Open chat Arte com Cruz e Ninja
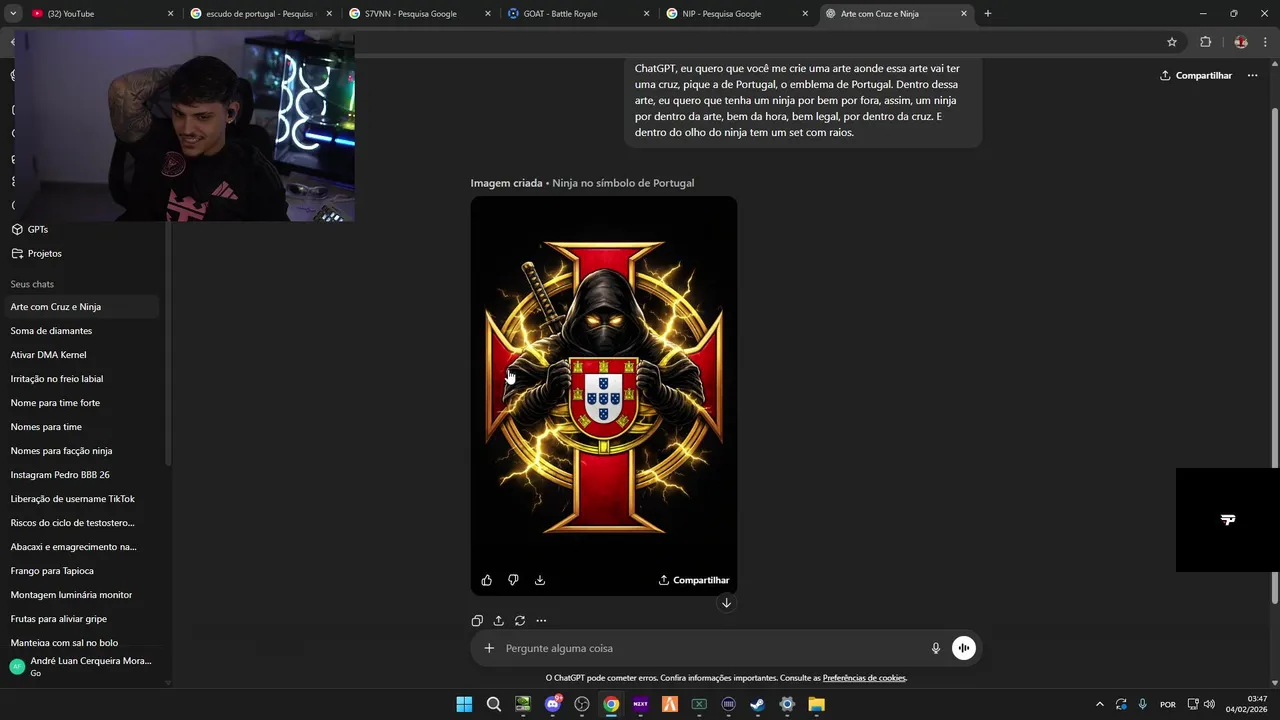This screenshot has width=1280, height=720. pos(80,307)
